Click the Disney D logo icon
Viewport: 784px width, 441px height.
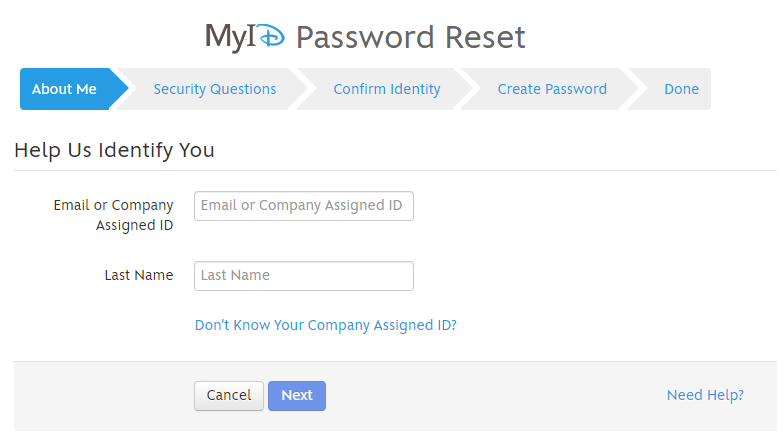(272, 36)
